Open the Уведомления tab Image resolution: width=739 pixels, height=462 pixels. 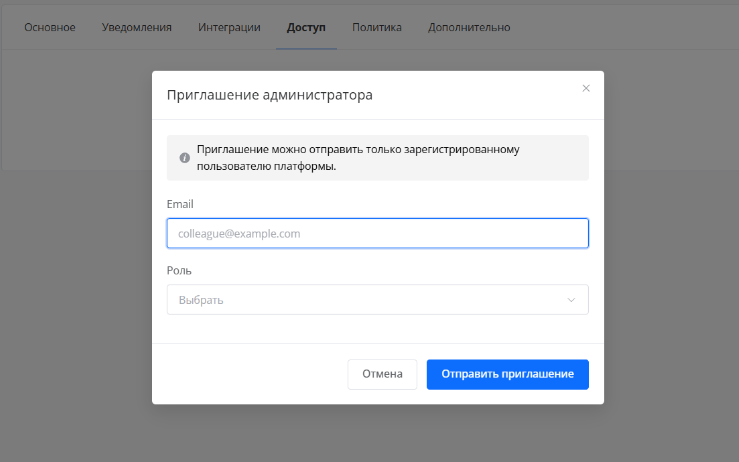click(137, 27)
